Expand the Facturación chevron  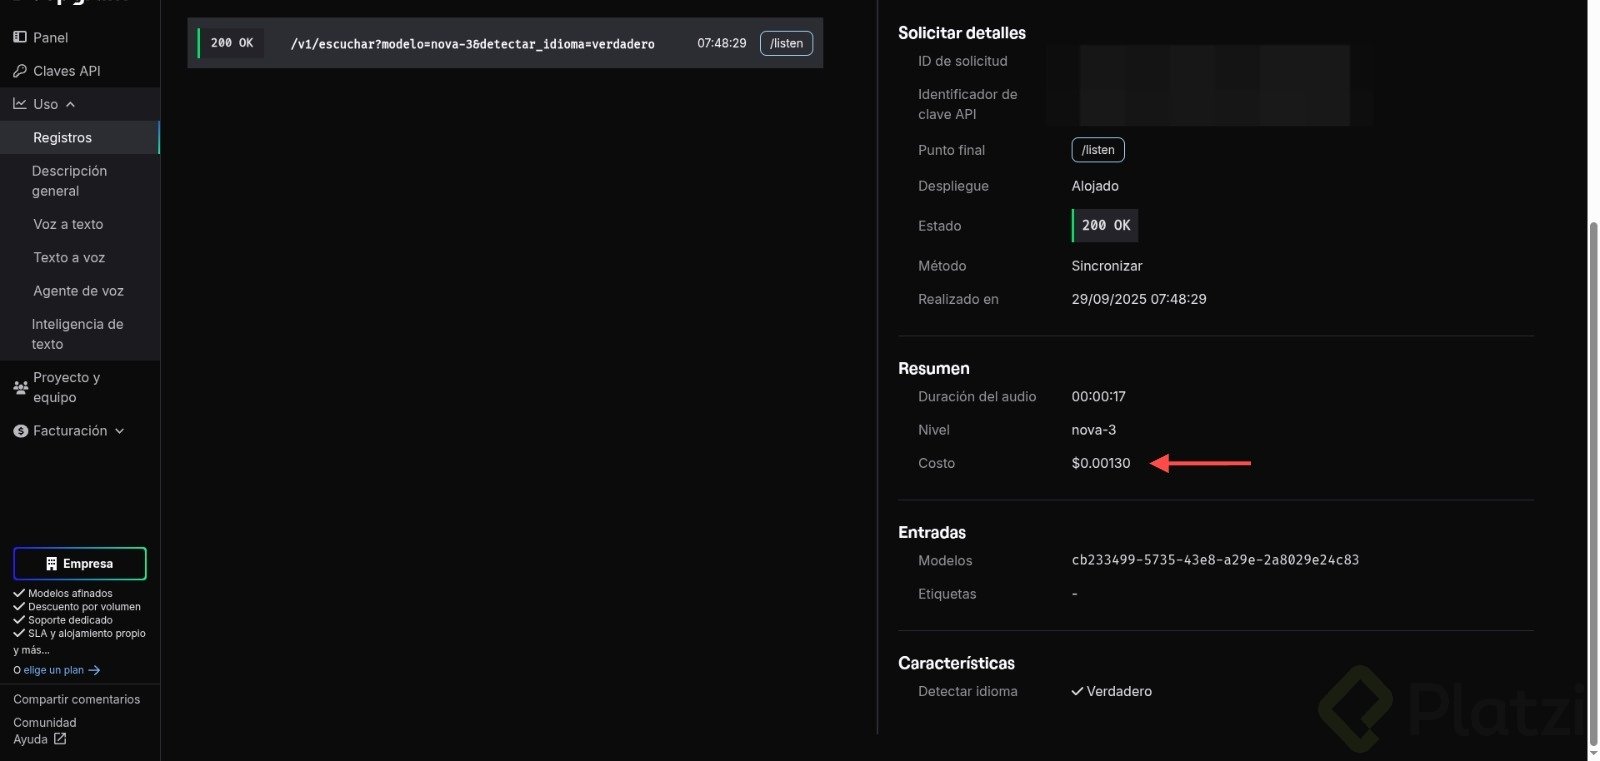120,431
